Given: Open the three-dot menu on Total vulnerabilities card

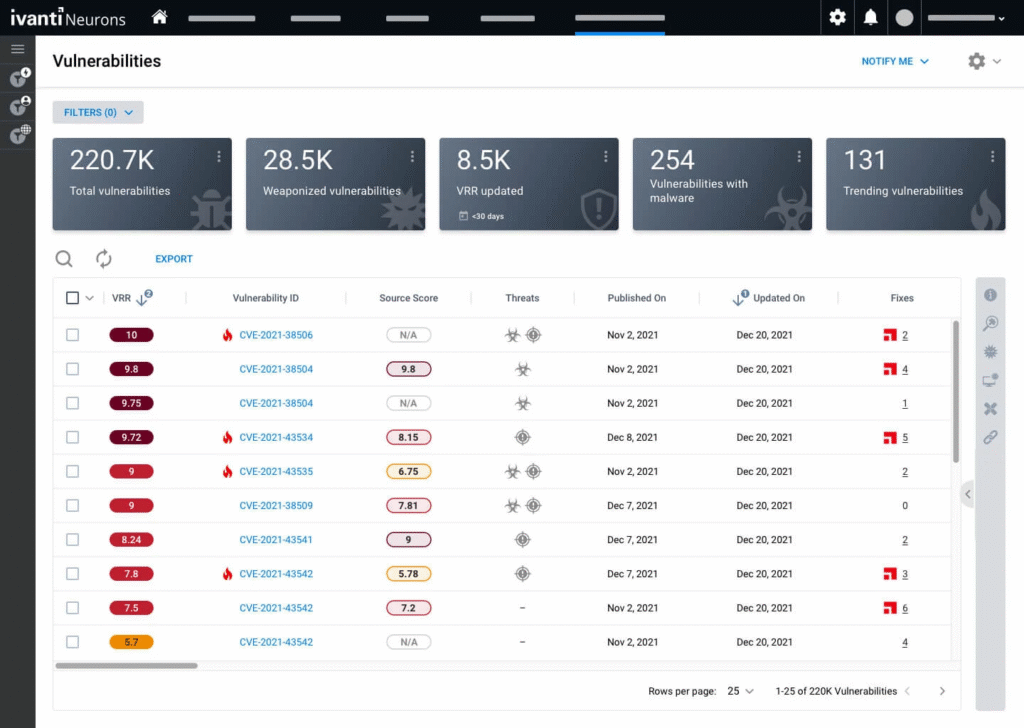Looking at the screenshot, I should pyautogui.click(x=219, y=156).
